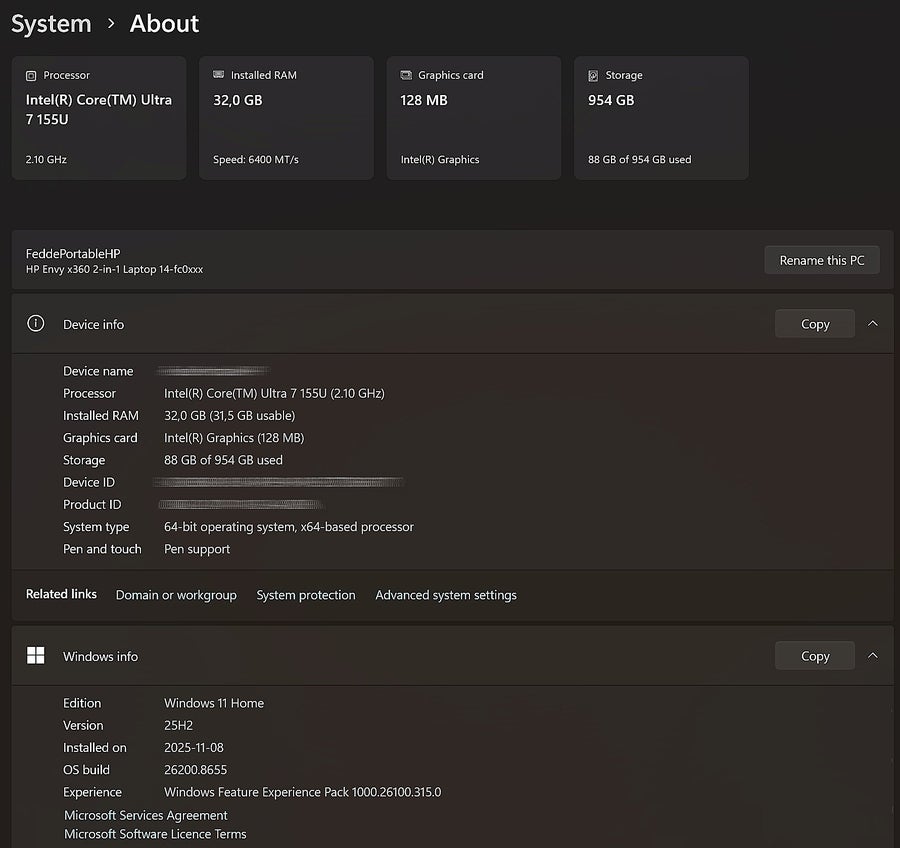Go back to System in breadcrumb
The image size is (900, 848).
(x=51, y=24)
